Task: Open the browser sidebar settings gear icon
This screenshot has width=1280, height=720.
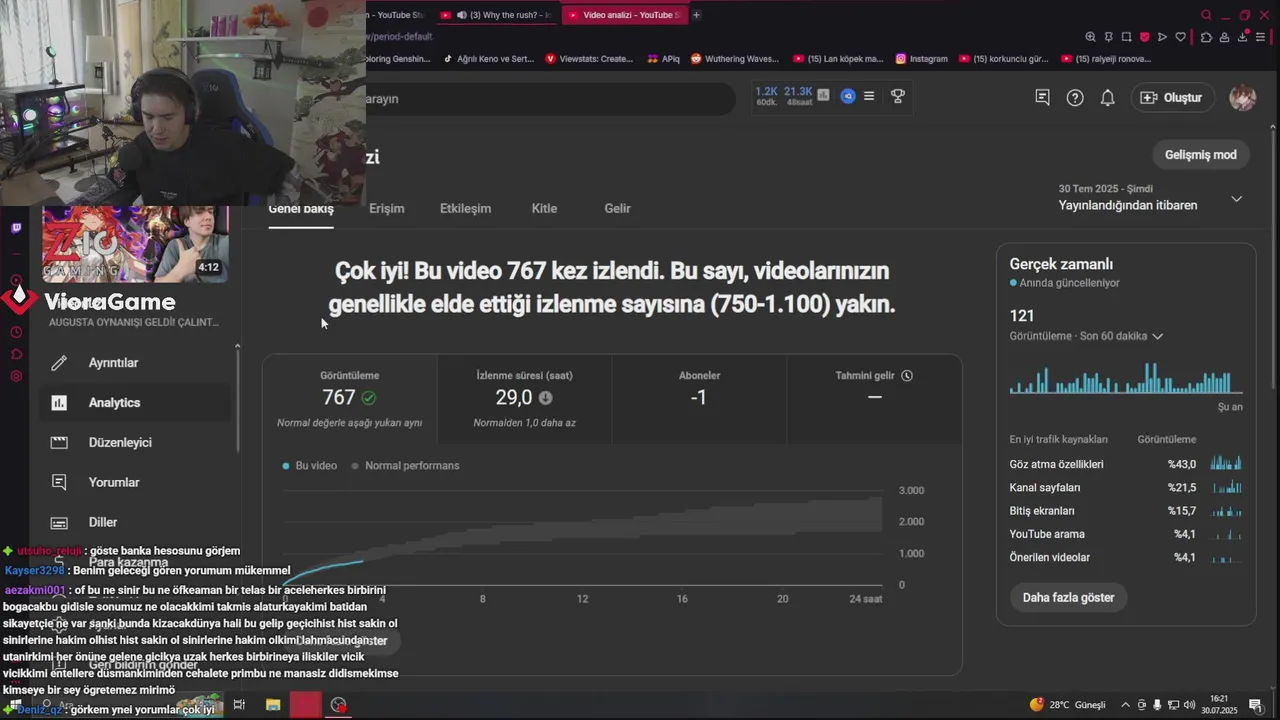Action: coord(16,376)
